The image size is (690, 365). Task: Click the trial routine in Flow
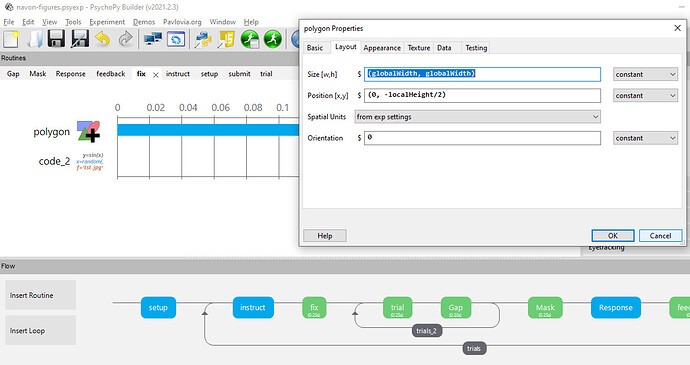pos(397,307)
